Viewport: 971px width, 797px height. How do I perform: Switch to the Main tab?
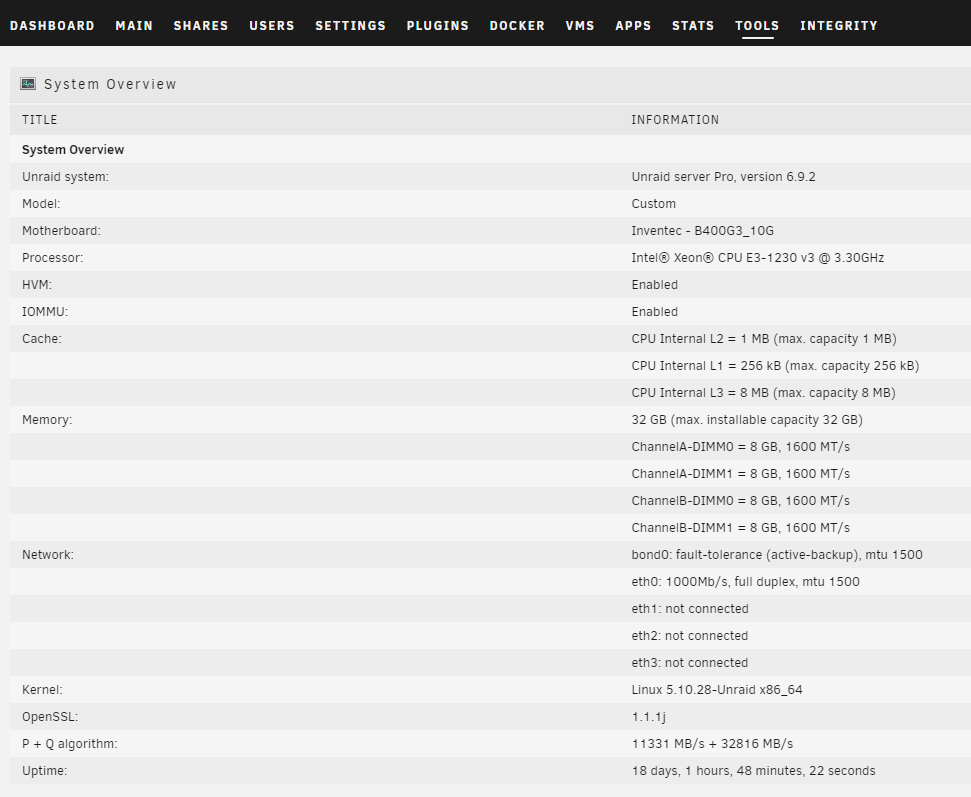pos(134,26)
